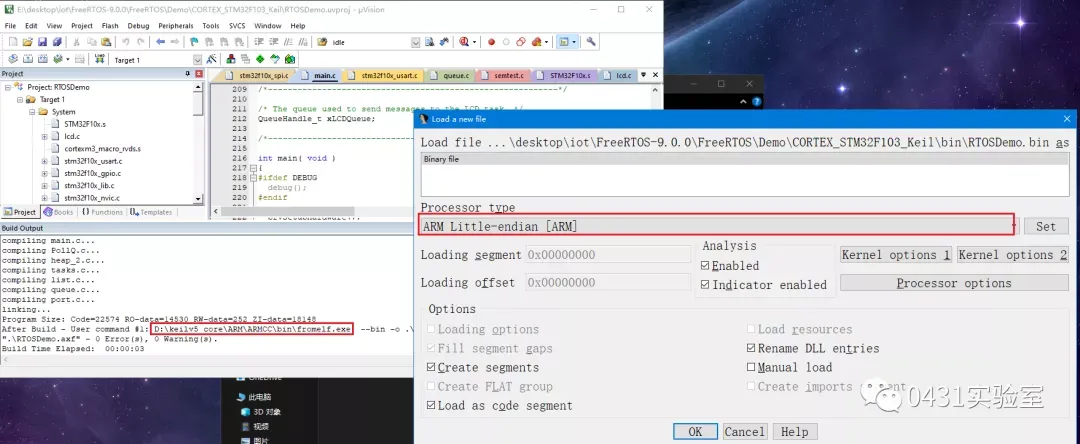Click Cancel in Load a new file dialog

(745, 432)
